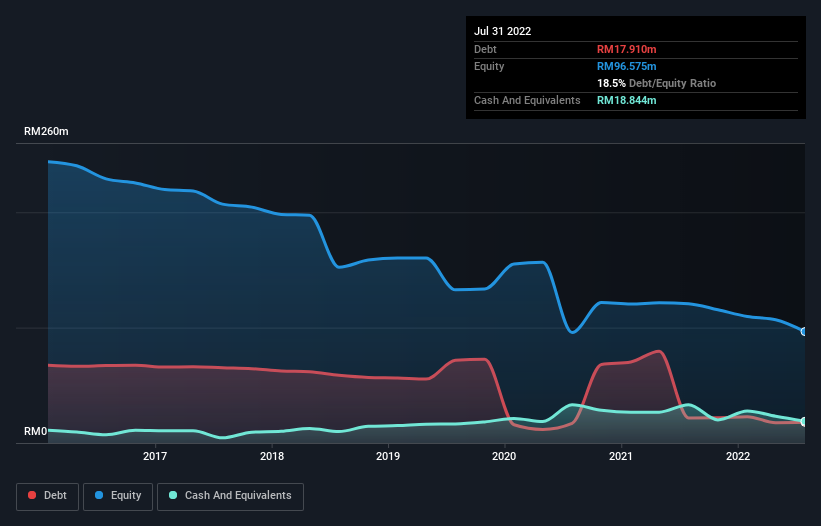Click the 18.5% Debt/Equity Ratio text
The image size is (821, 526).
click(x=657, y=83)
